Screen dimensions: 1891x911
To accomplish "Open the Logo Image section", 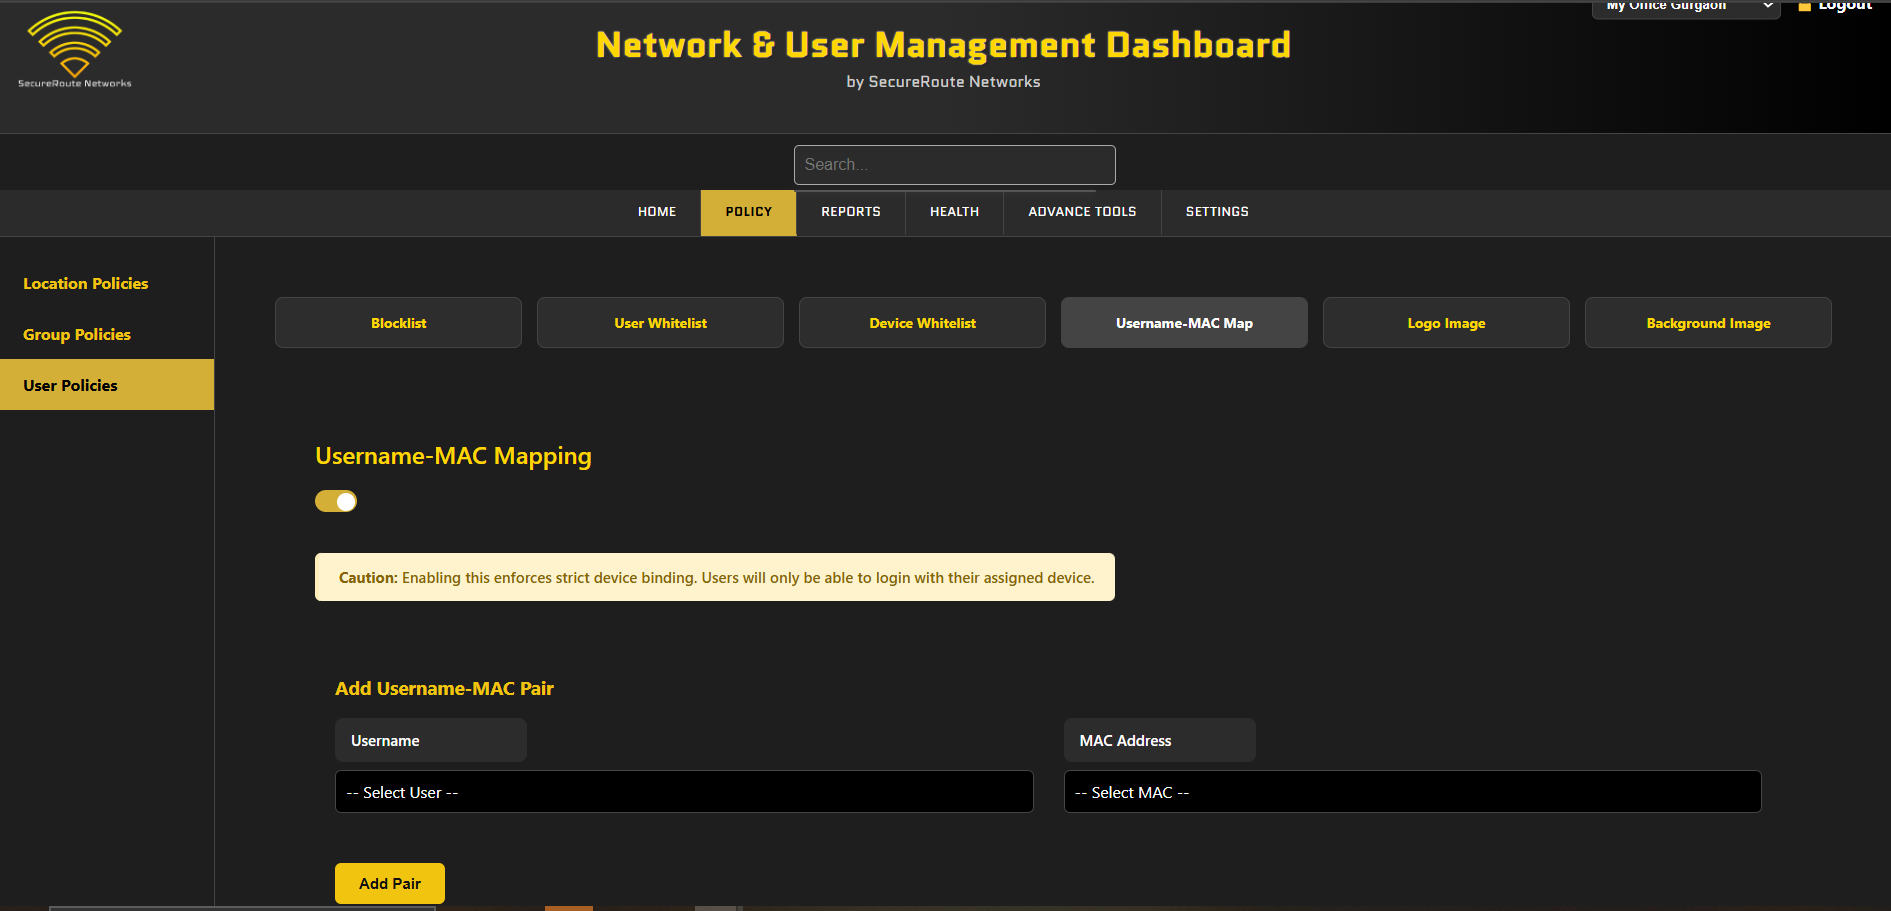I will coord(1445,322).
